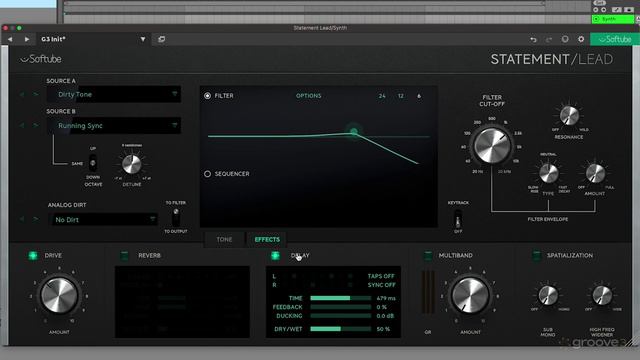
Task: Adjust the Delay Ducking slider
Action: pyautogui.click(x=340, y=316)
